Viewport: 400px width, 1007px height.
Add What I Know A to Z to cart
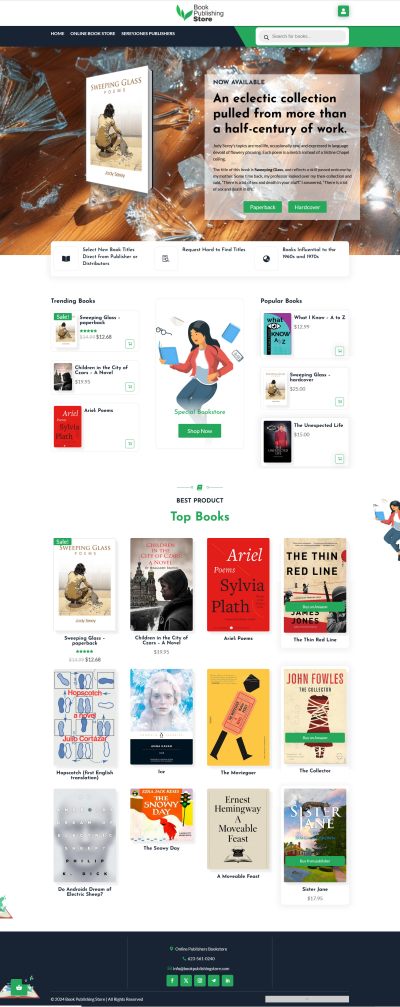coord(340,351)
